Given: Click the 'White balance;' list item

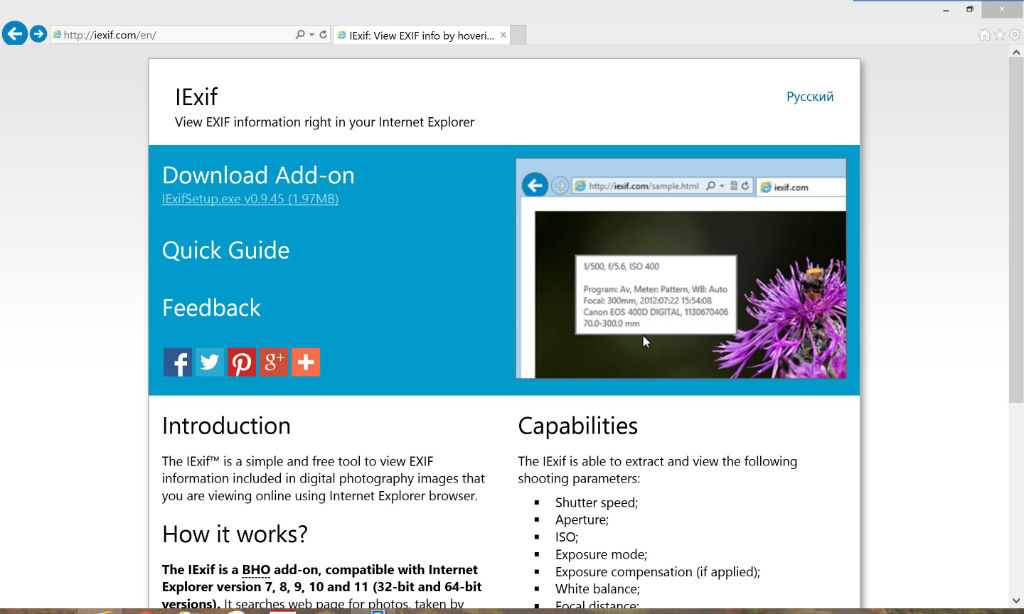Looking at the screenshot, I should [598, 589].
